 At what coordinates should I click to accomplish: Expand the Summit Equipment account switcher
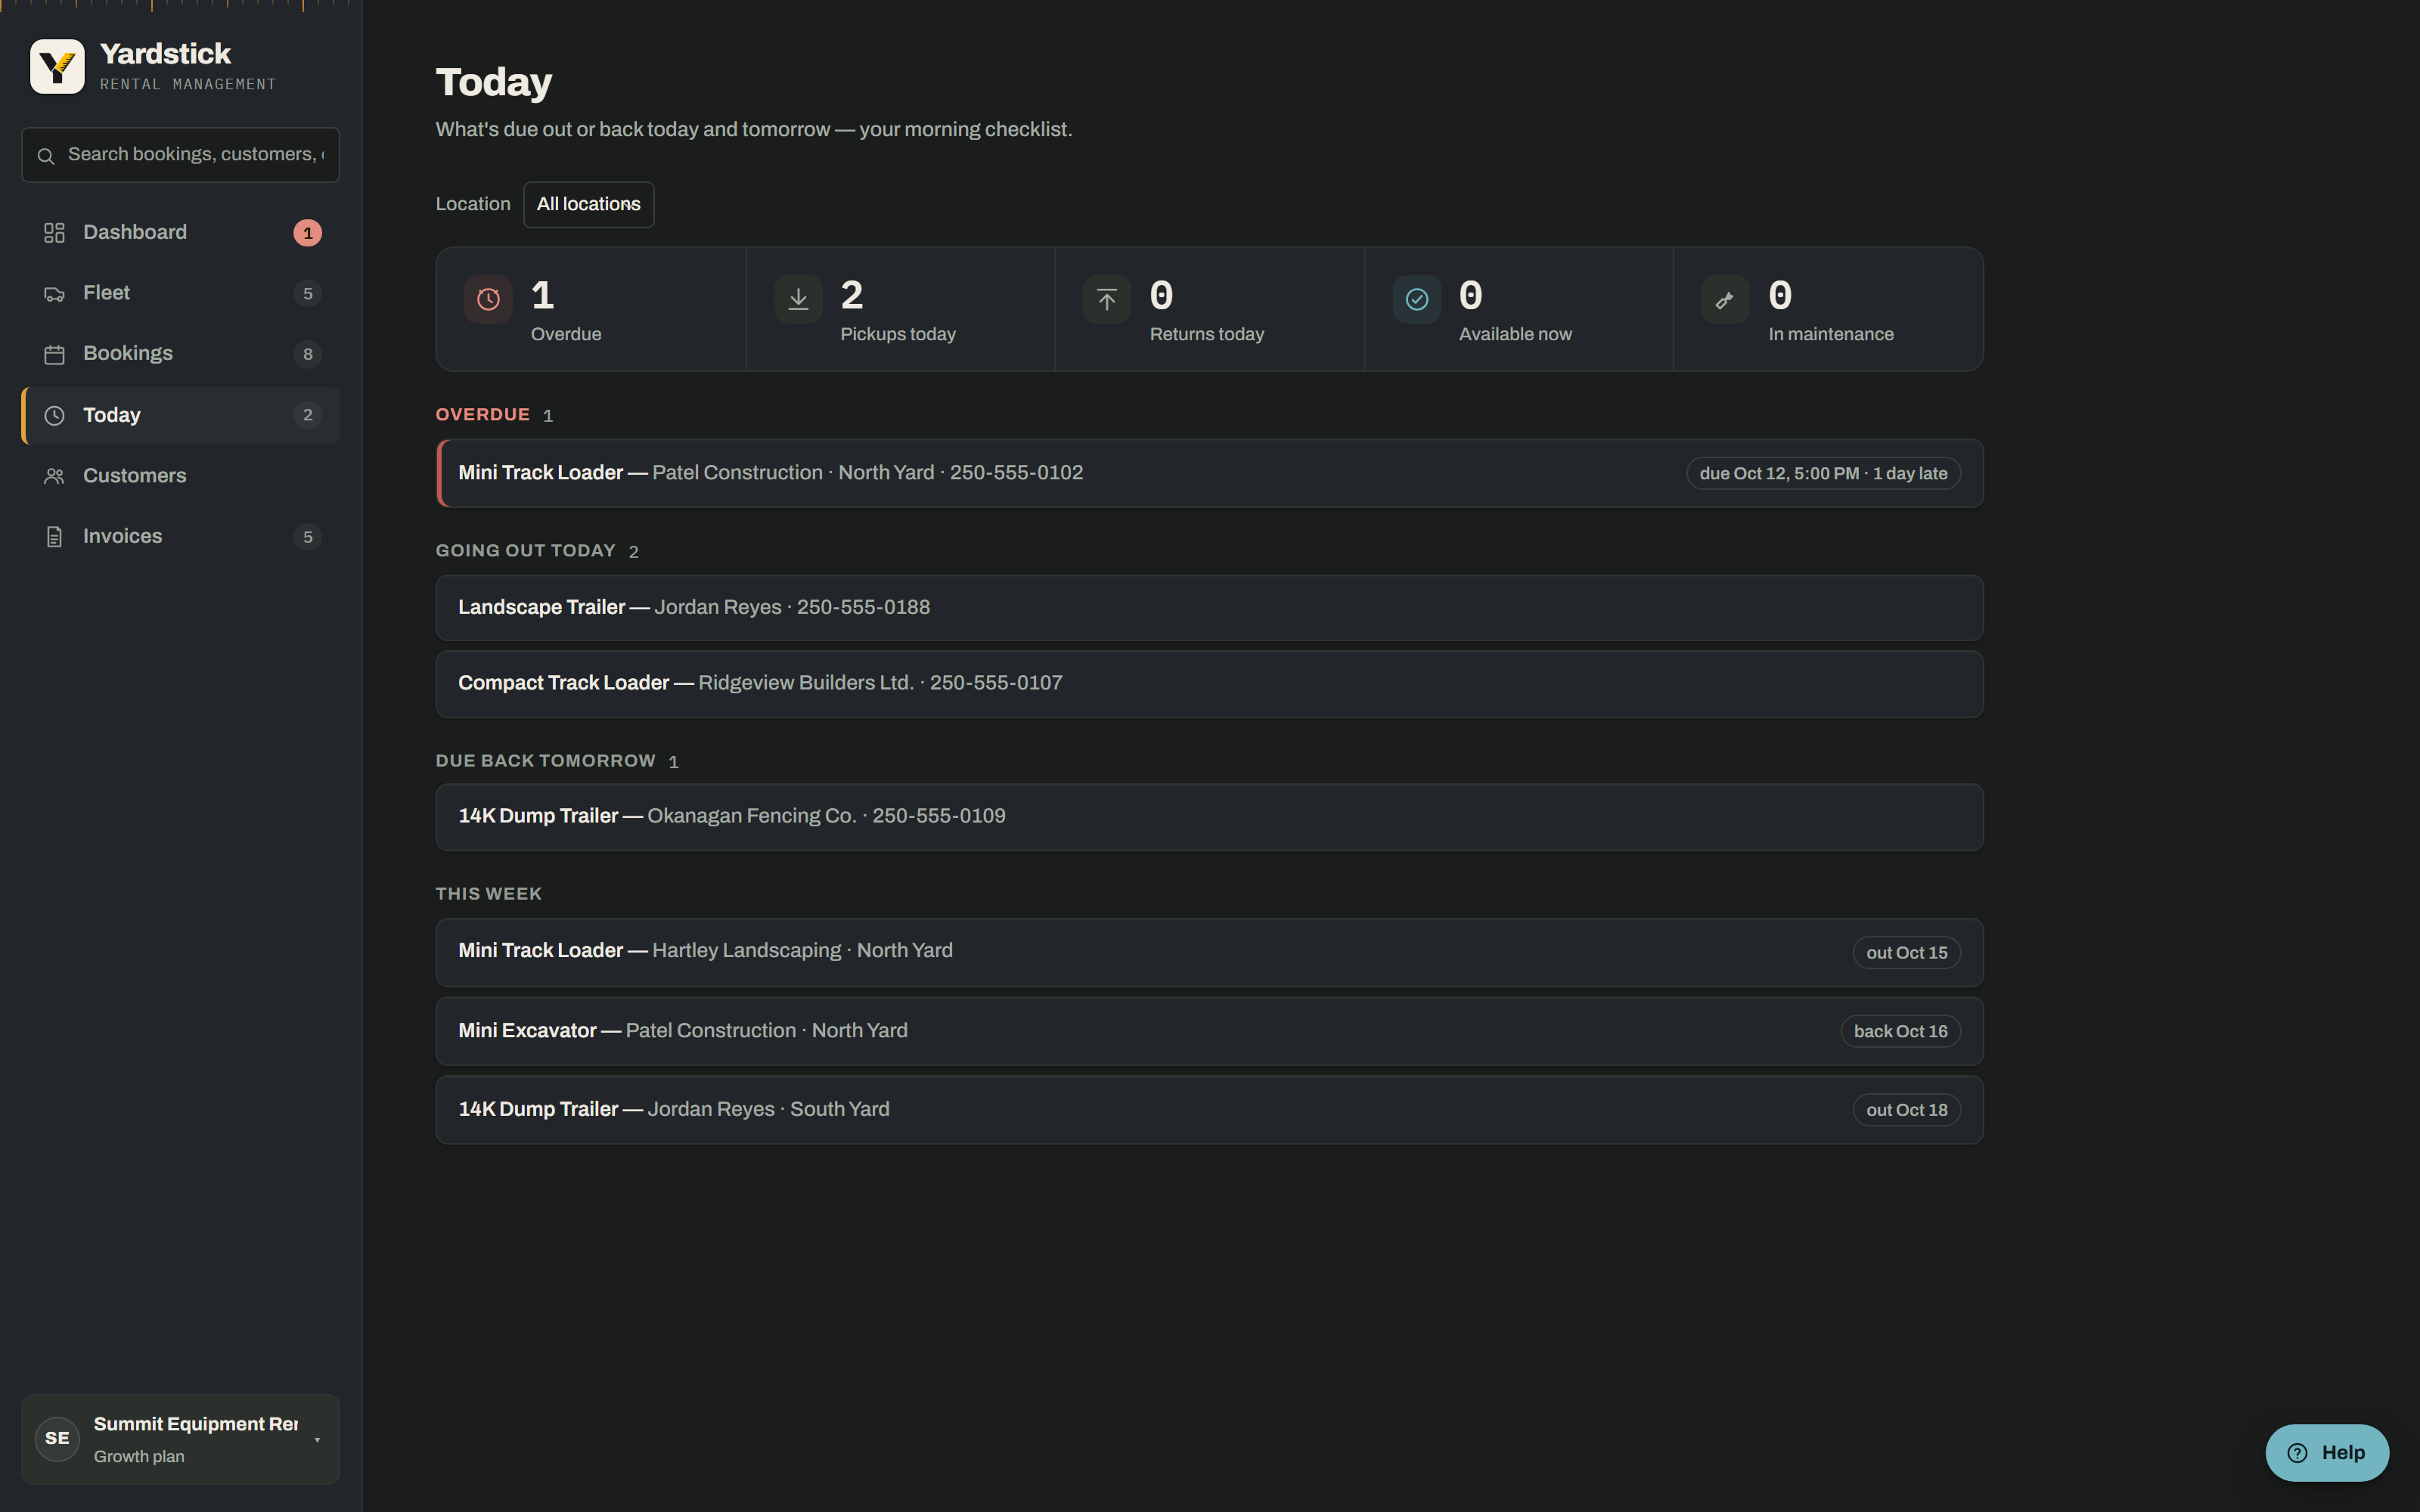[x=181, y=1439]
